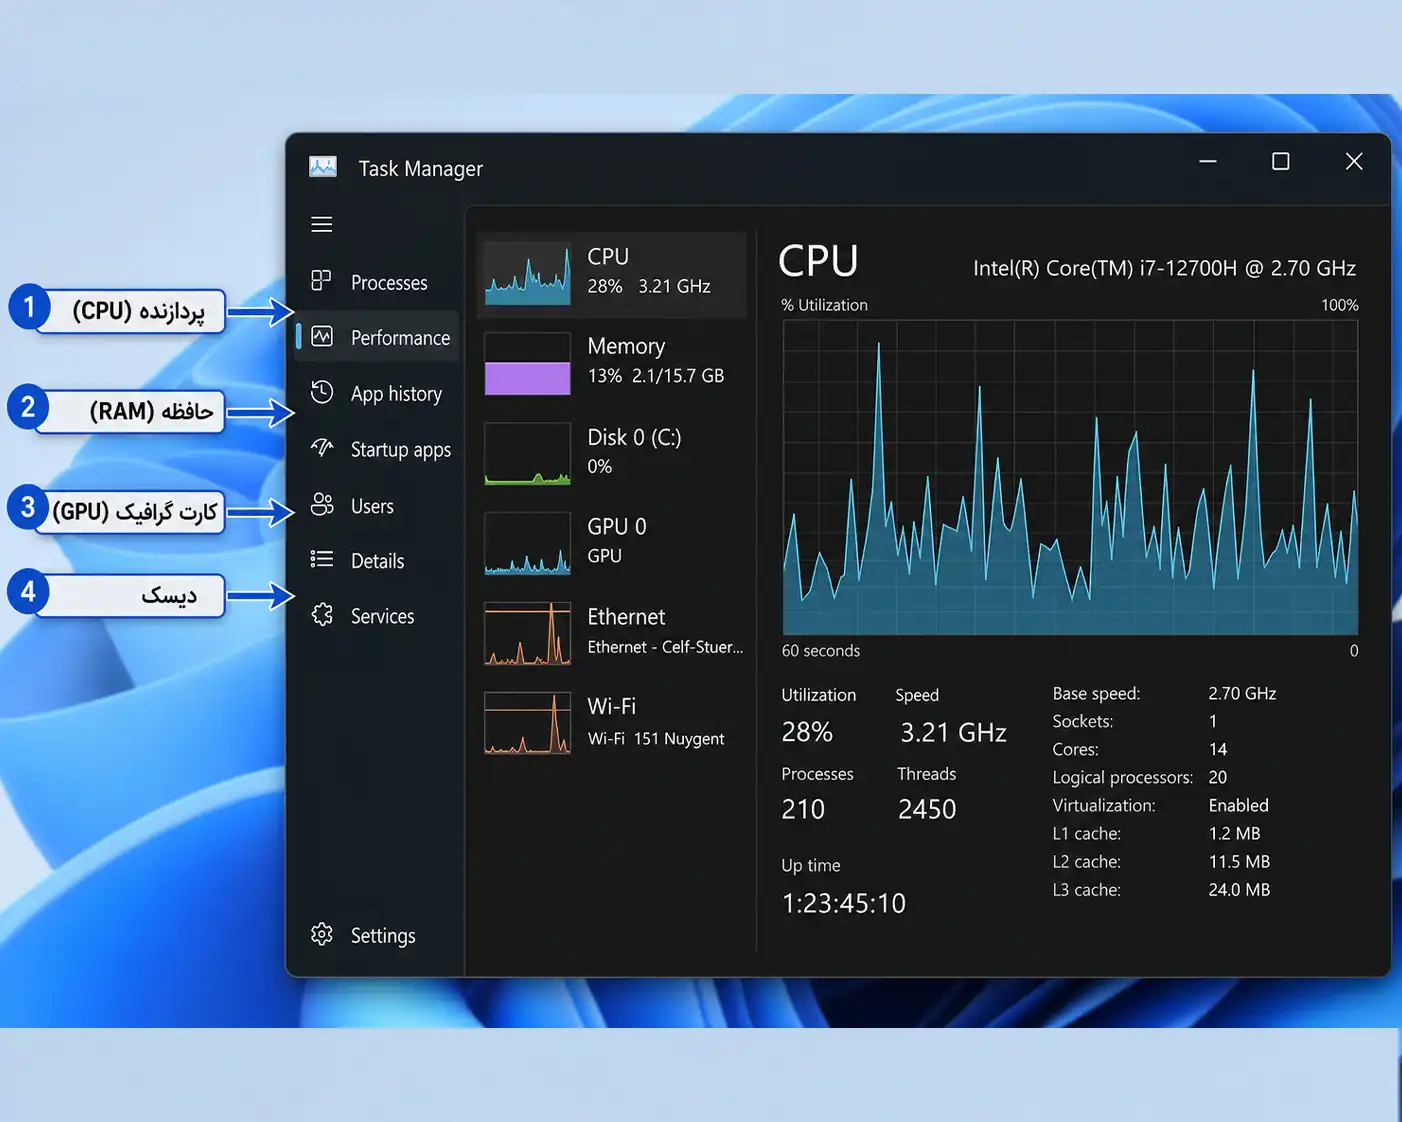
Task: Click the Memory 13% 2.1/15.7 GB entry
Action: (x=612, y=363)
